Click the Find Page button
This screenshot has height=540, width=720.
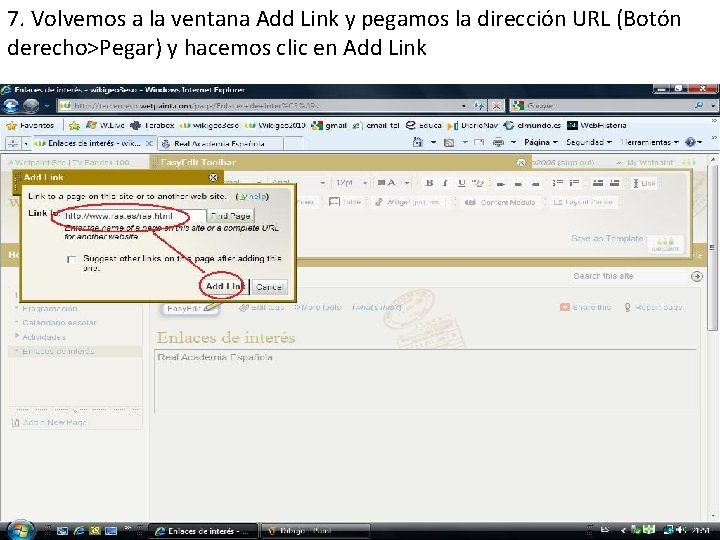pos(231,216)
